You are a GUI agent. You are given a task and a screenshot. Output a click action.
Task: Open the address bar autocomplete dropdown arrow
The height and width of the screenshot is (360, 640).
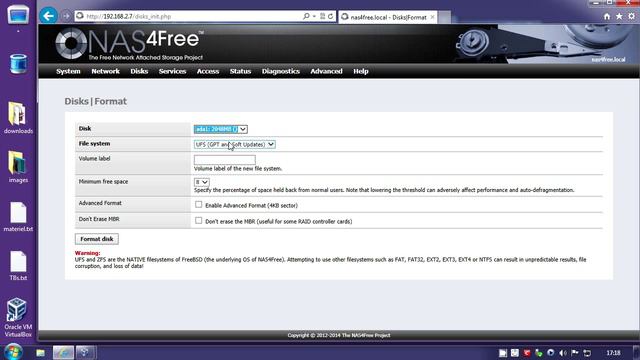[314, 16]
